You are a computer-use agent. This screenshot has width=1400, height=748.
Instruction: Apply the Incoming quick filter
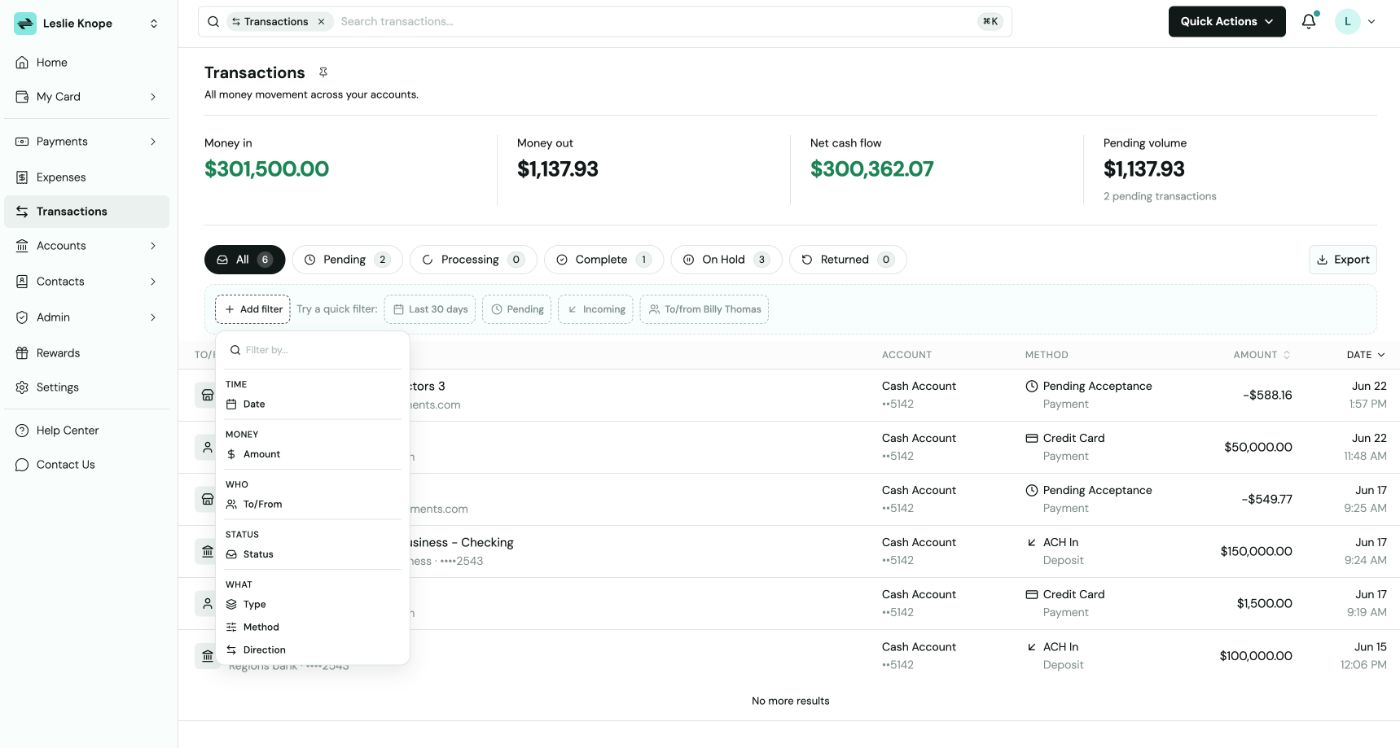pos(596,309)
